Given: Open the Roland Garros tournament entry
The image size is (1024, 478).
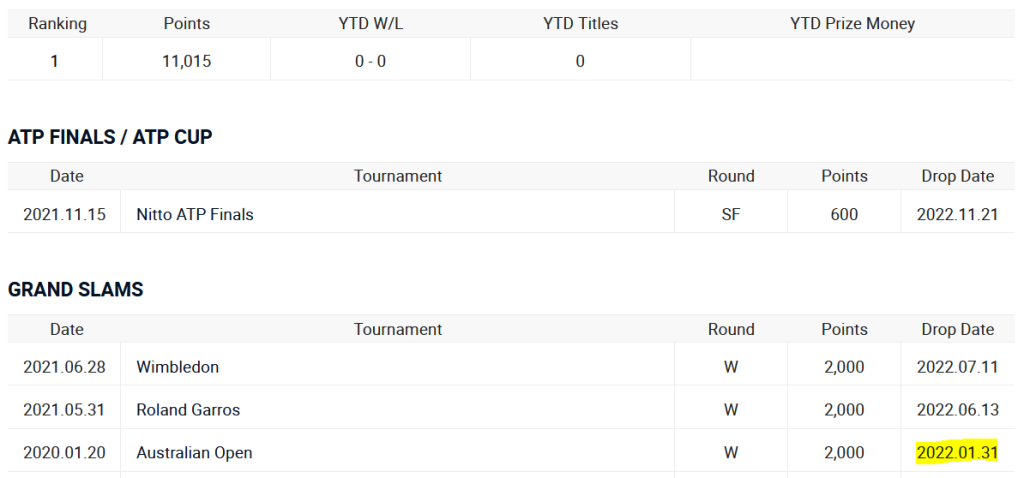Looking at the screenshot, I should tap(188, 410).
